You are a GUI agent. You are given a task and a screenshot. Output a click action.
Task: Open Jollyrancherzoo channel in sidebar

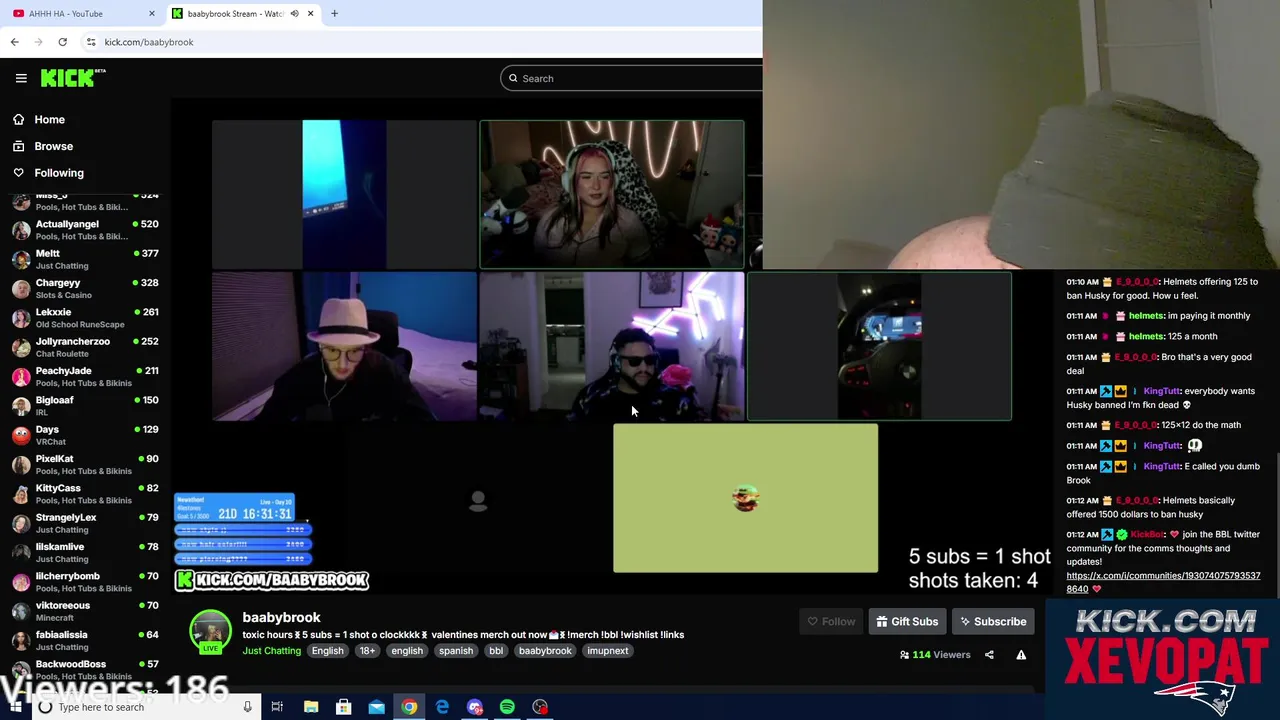click(85, 347)
